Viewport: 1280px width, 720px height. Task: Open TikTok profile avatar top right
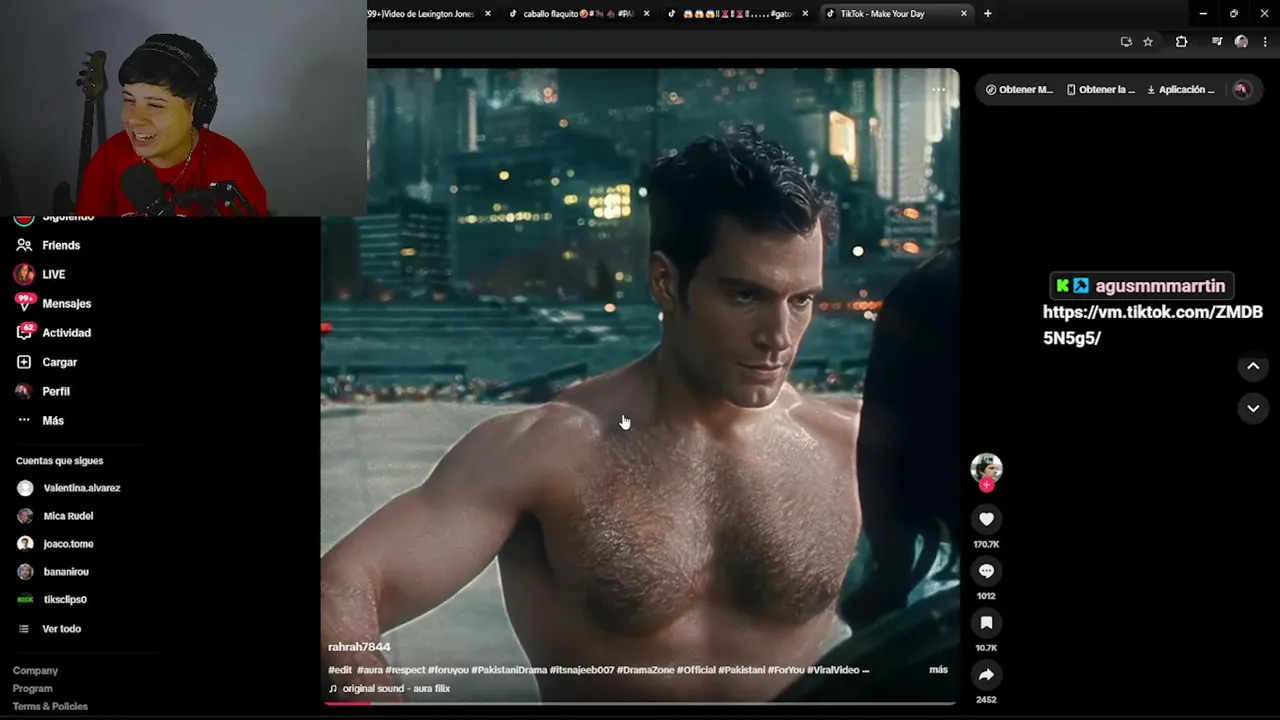(1242, 90)
